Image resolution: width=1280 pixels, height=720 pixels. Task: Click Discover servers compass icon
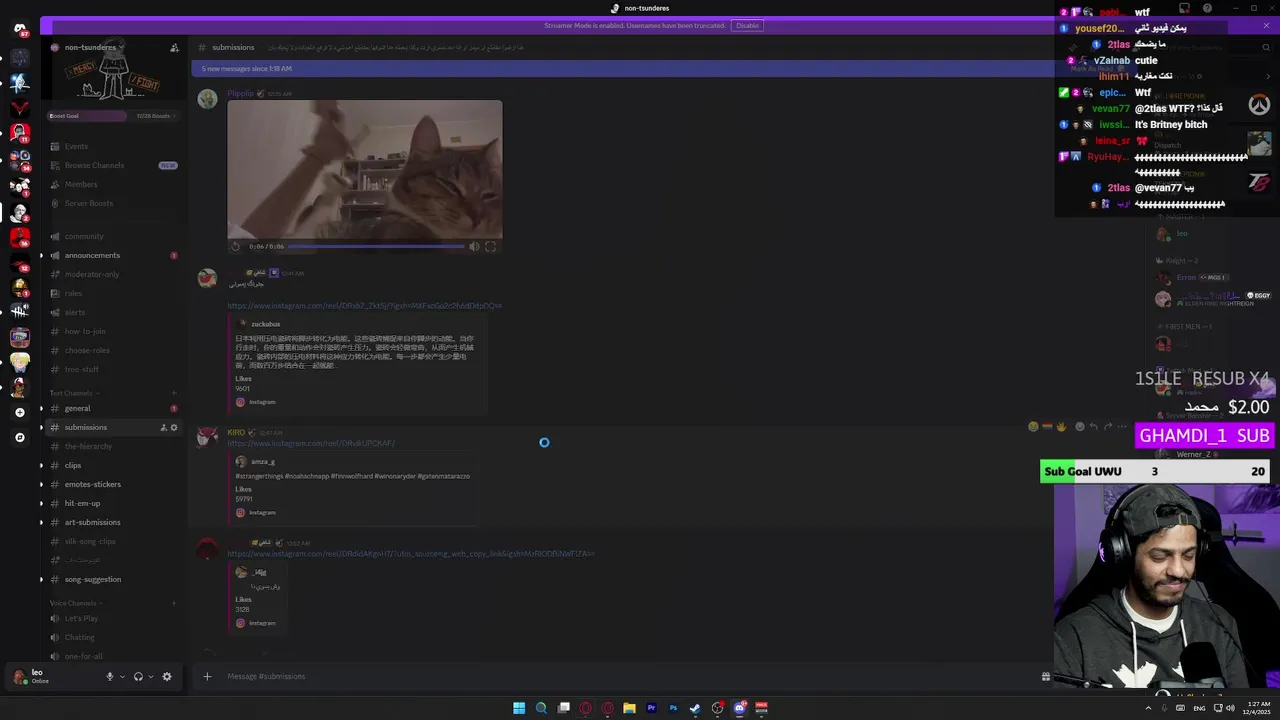(20, 437)
